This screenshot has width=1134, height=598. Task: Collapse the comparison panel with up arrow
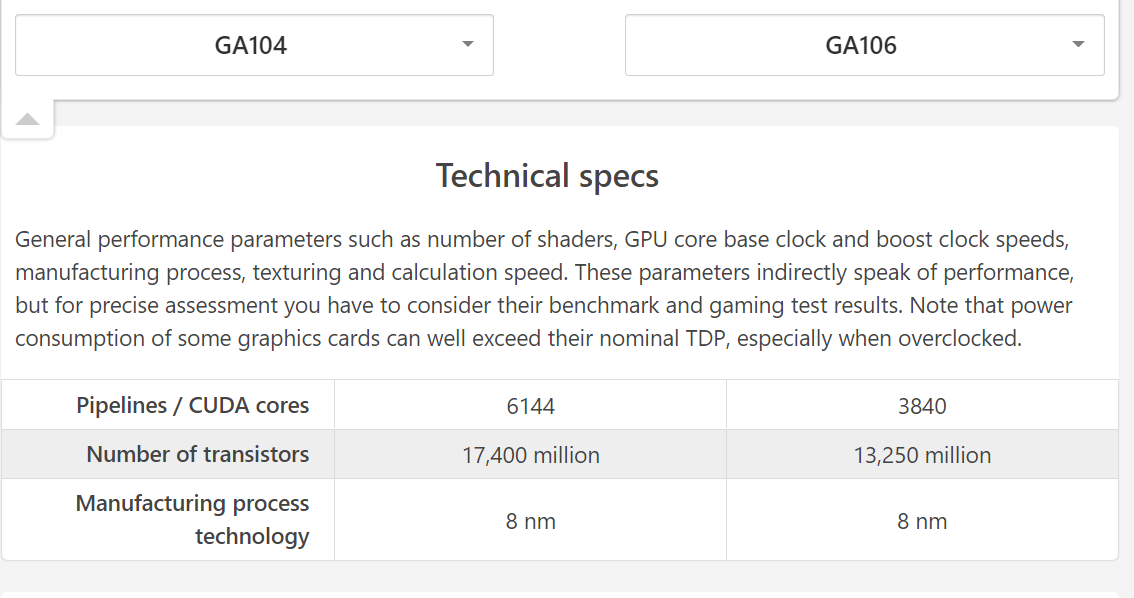coord(27,119)
